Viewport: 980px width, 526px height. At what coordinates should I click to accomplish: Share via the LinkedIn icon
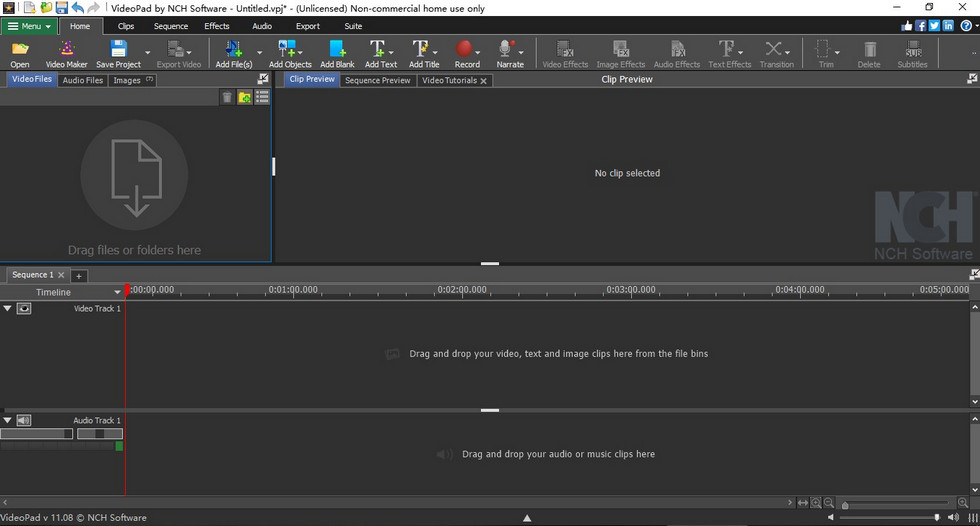click(x=948, y=26)
